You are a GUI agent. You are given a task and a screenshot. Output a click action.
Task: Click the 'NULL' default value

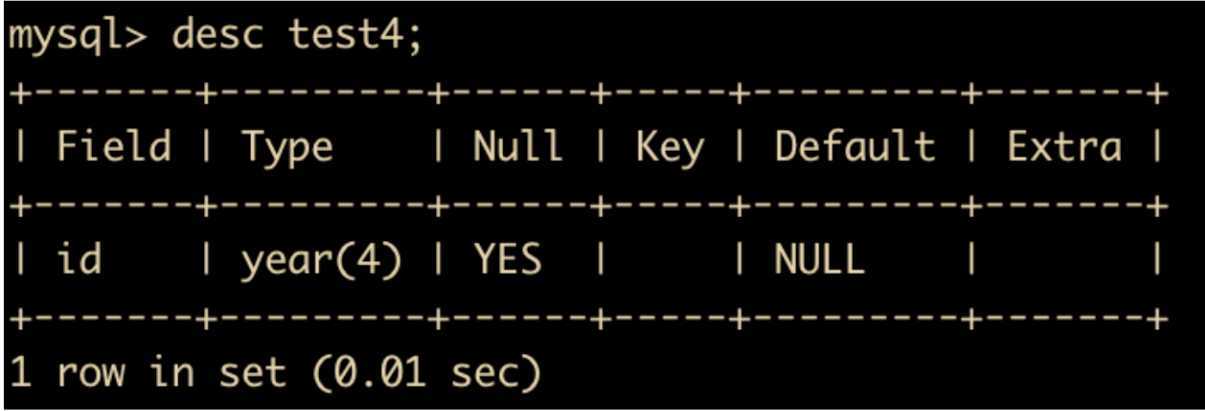point(819,261)
